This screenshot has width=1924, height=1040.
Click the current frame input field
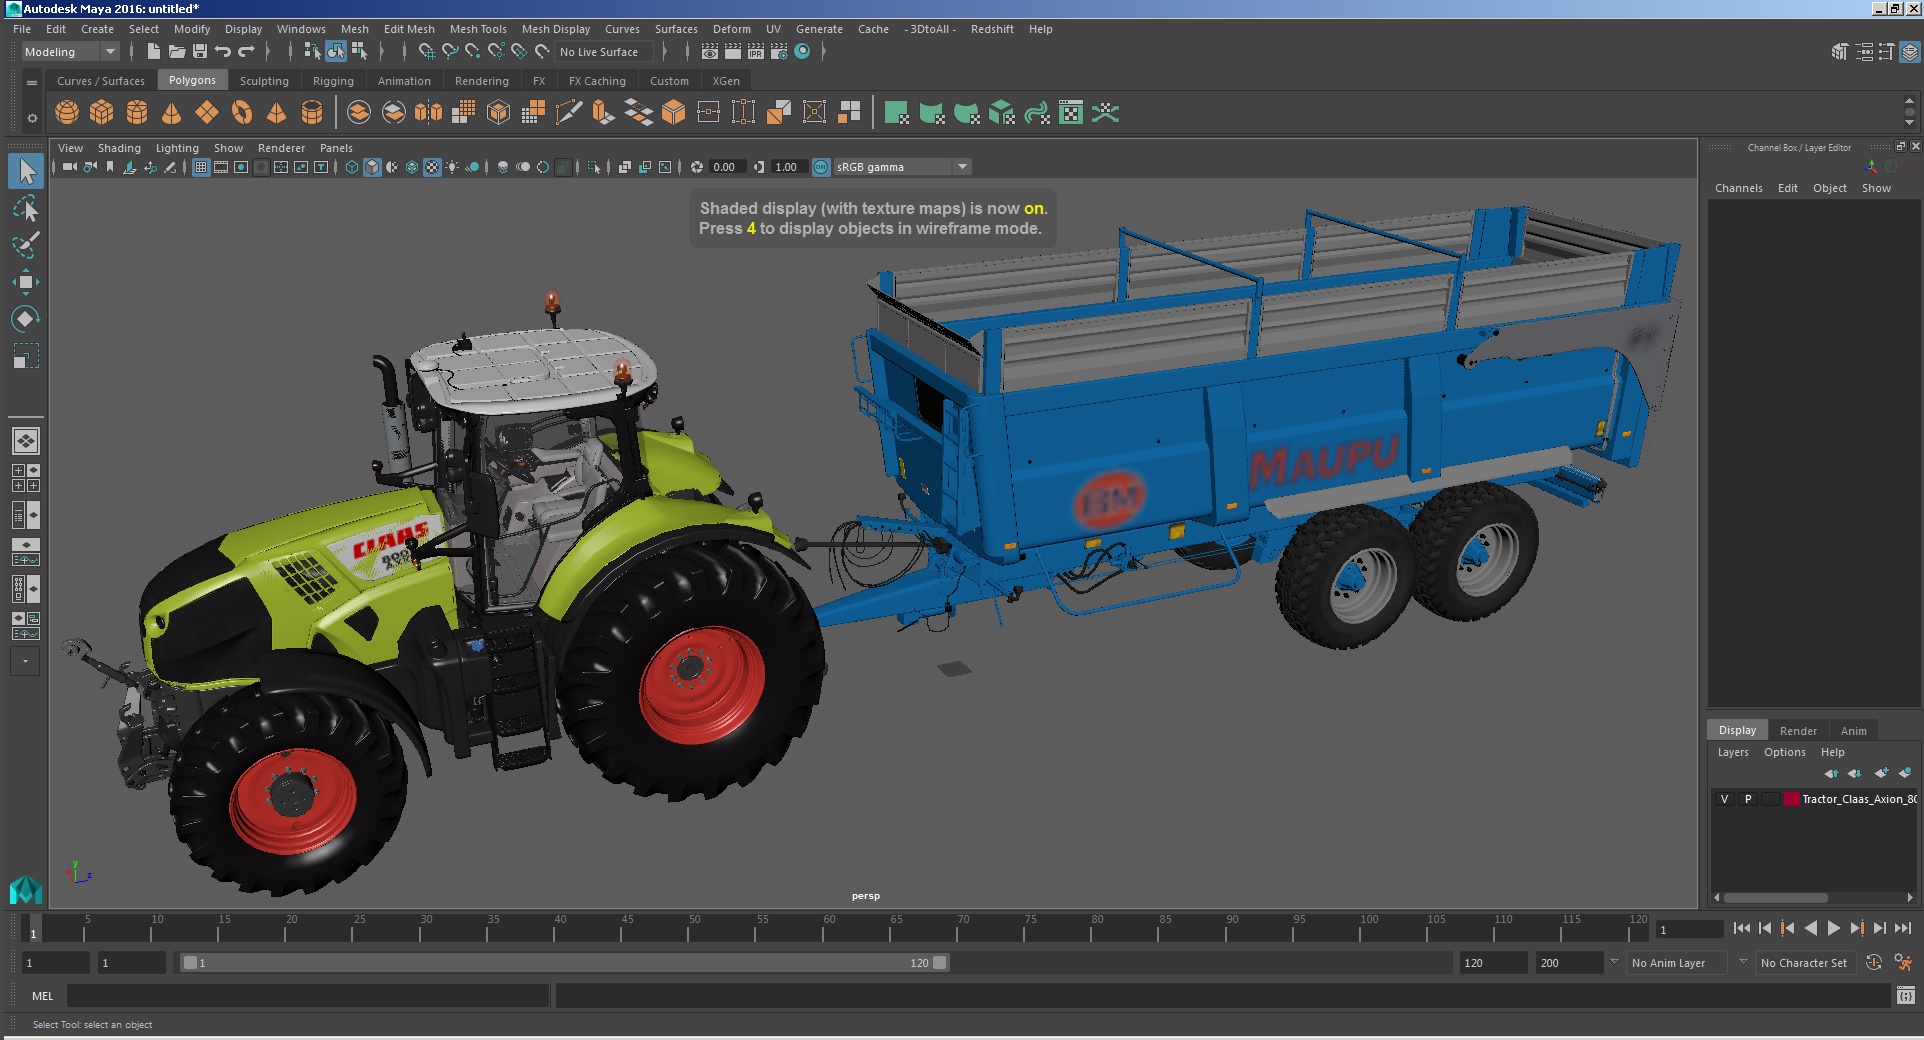pos(1689,930)
